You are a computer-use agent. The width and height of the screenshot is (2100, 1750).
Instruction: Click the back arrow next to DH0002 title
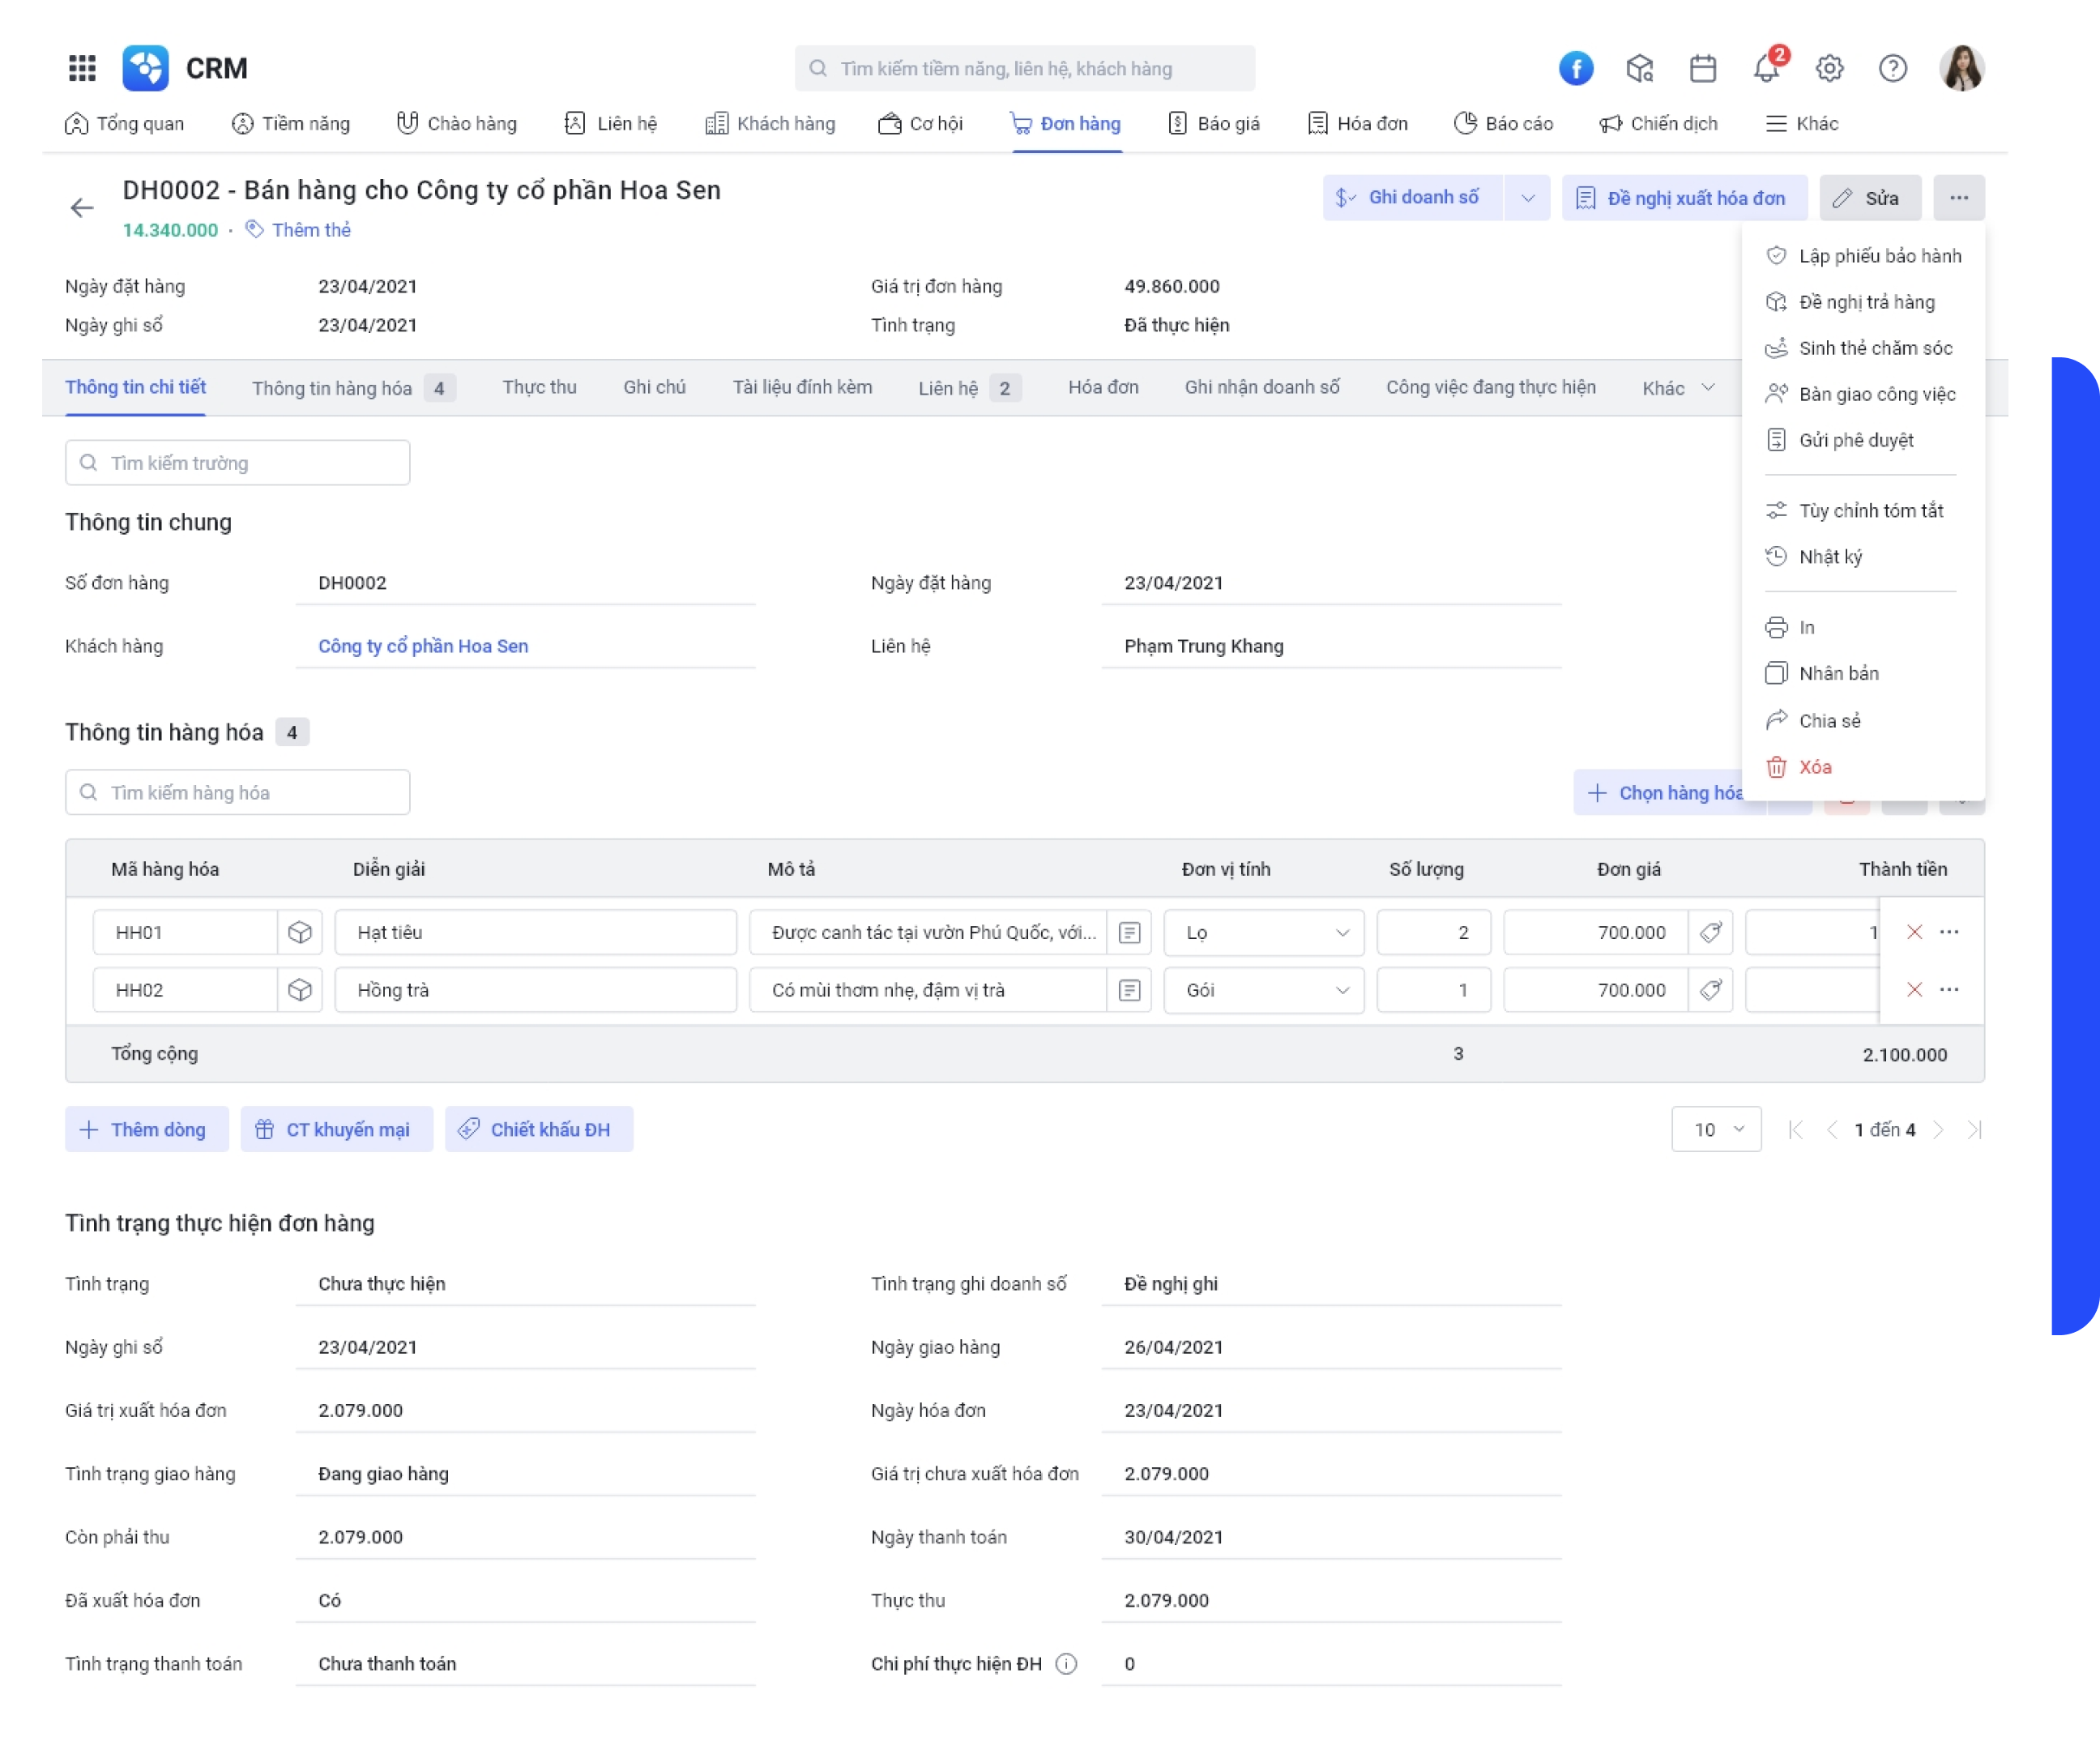coord(82,208)
